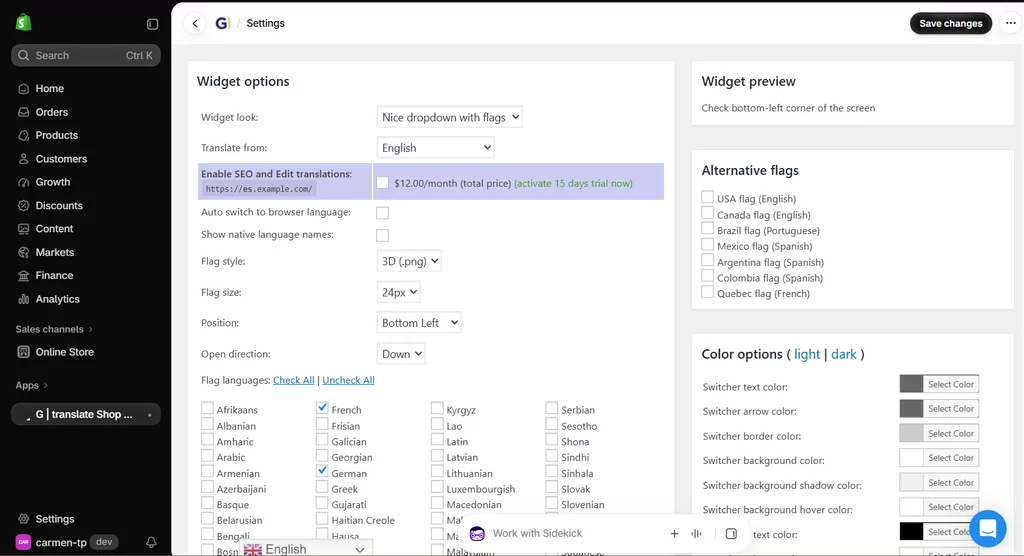Check the USA flag (English) checkbox
1024x556 pixels.
707,197
